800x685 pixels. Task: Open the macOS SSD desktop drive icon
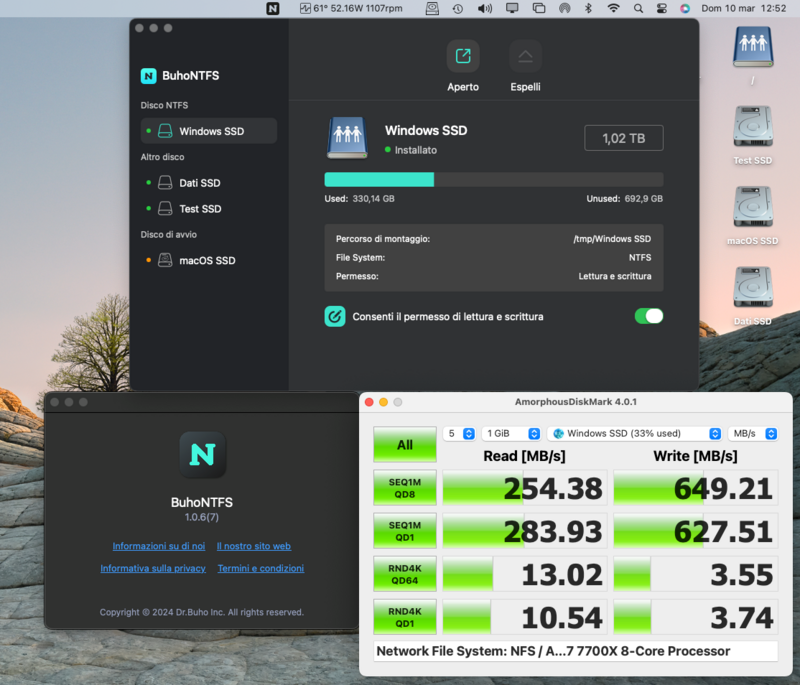pyautogui.click(x=752, y=208)
